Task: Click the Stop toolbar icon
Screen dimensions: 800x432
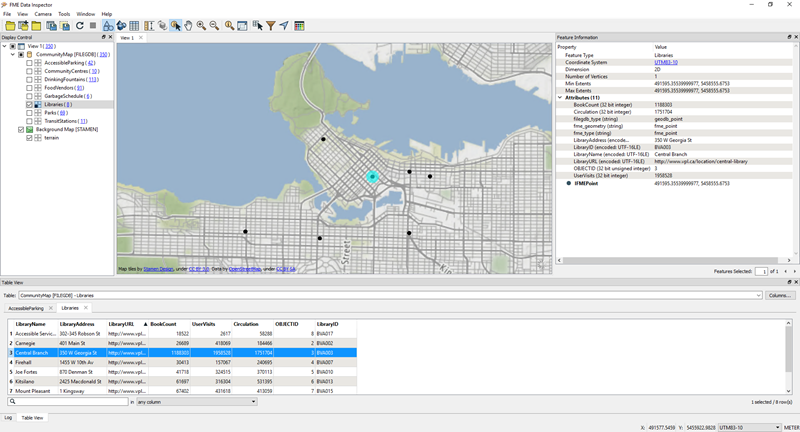Action: pyautogui.click(x=93, y=26)
